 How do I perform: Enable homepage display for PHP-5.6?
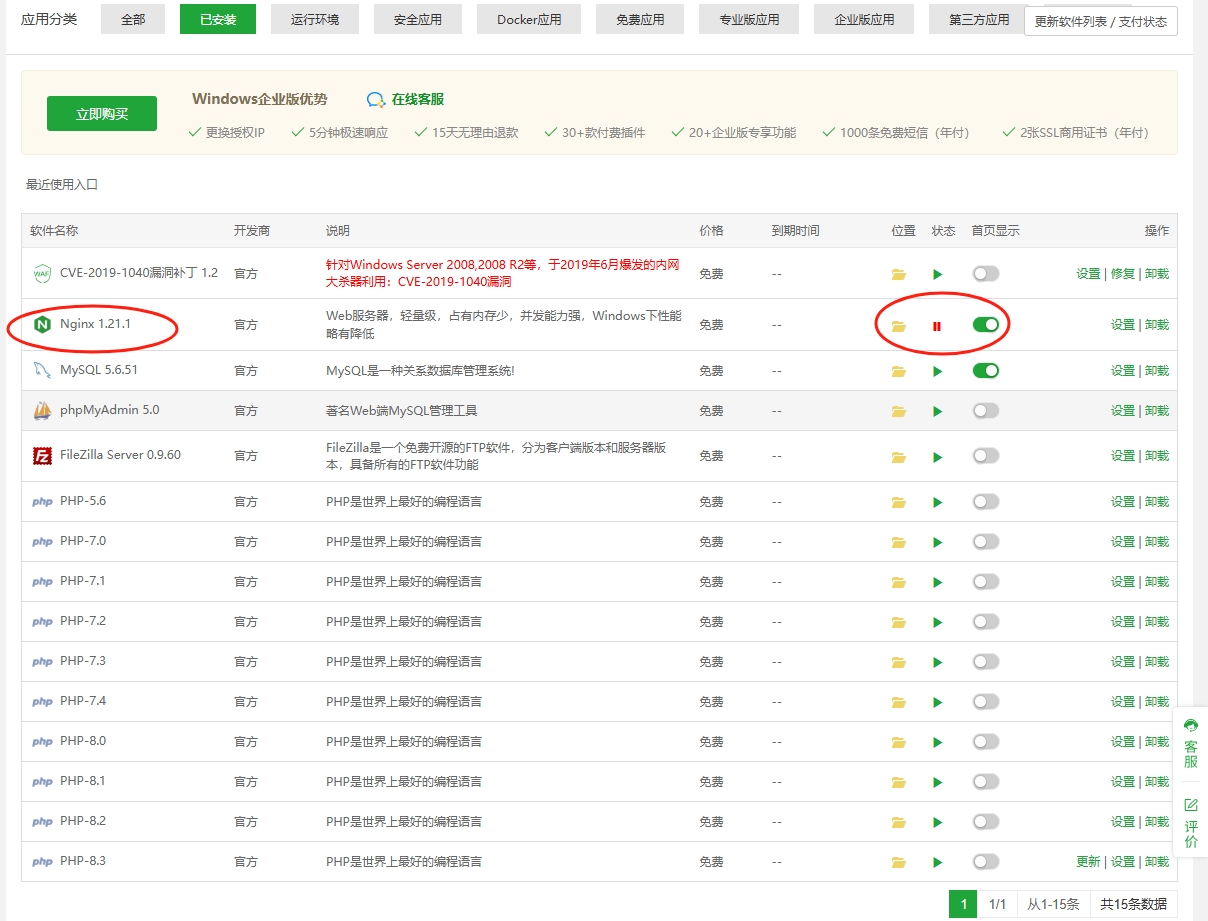pos(985,502)
